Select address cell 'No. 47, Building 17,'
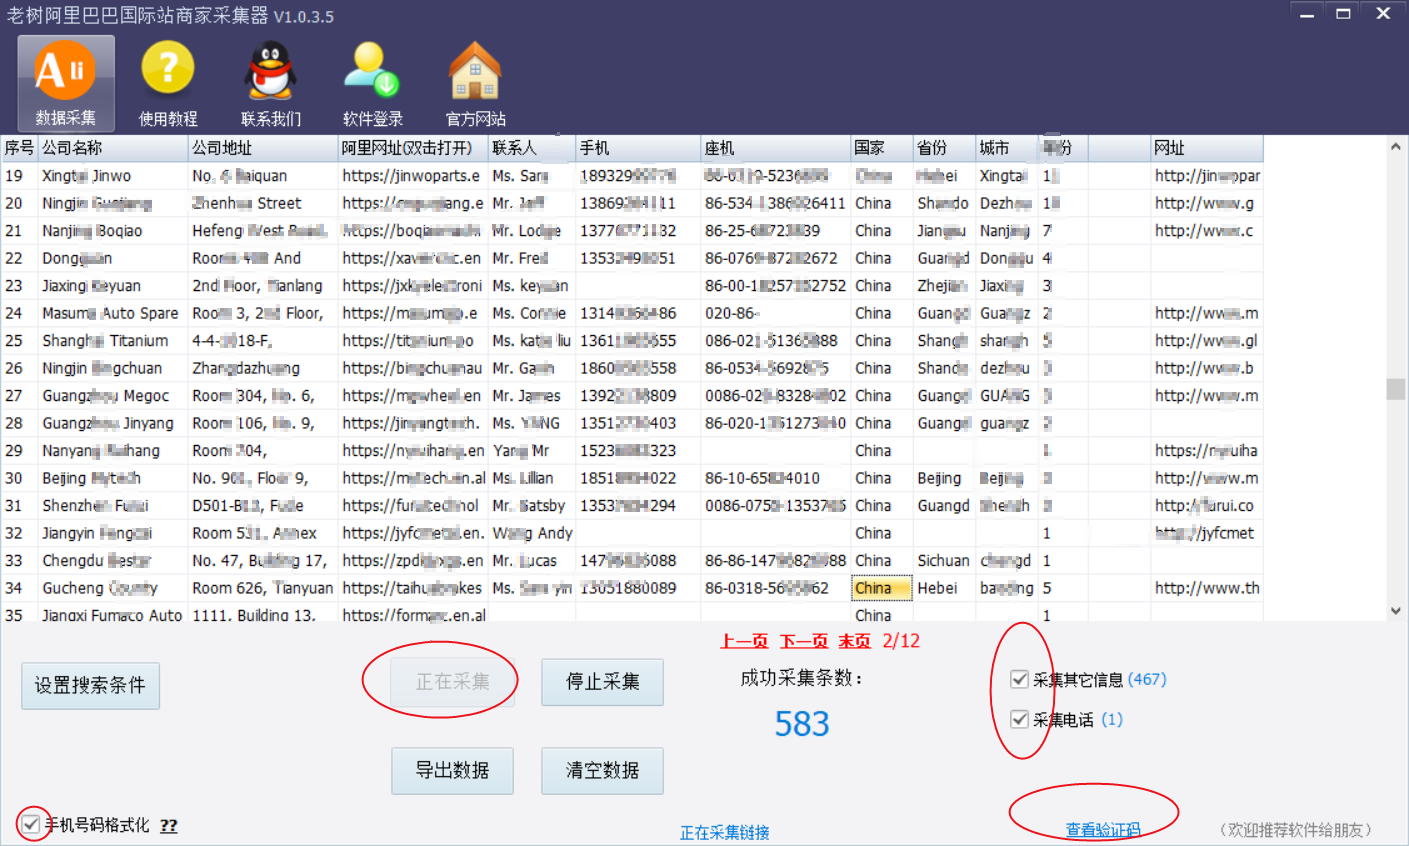The width and height of the screenshot is (1409, 846). click(x=263, y=561)
